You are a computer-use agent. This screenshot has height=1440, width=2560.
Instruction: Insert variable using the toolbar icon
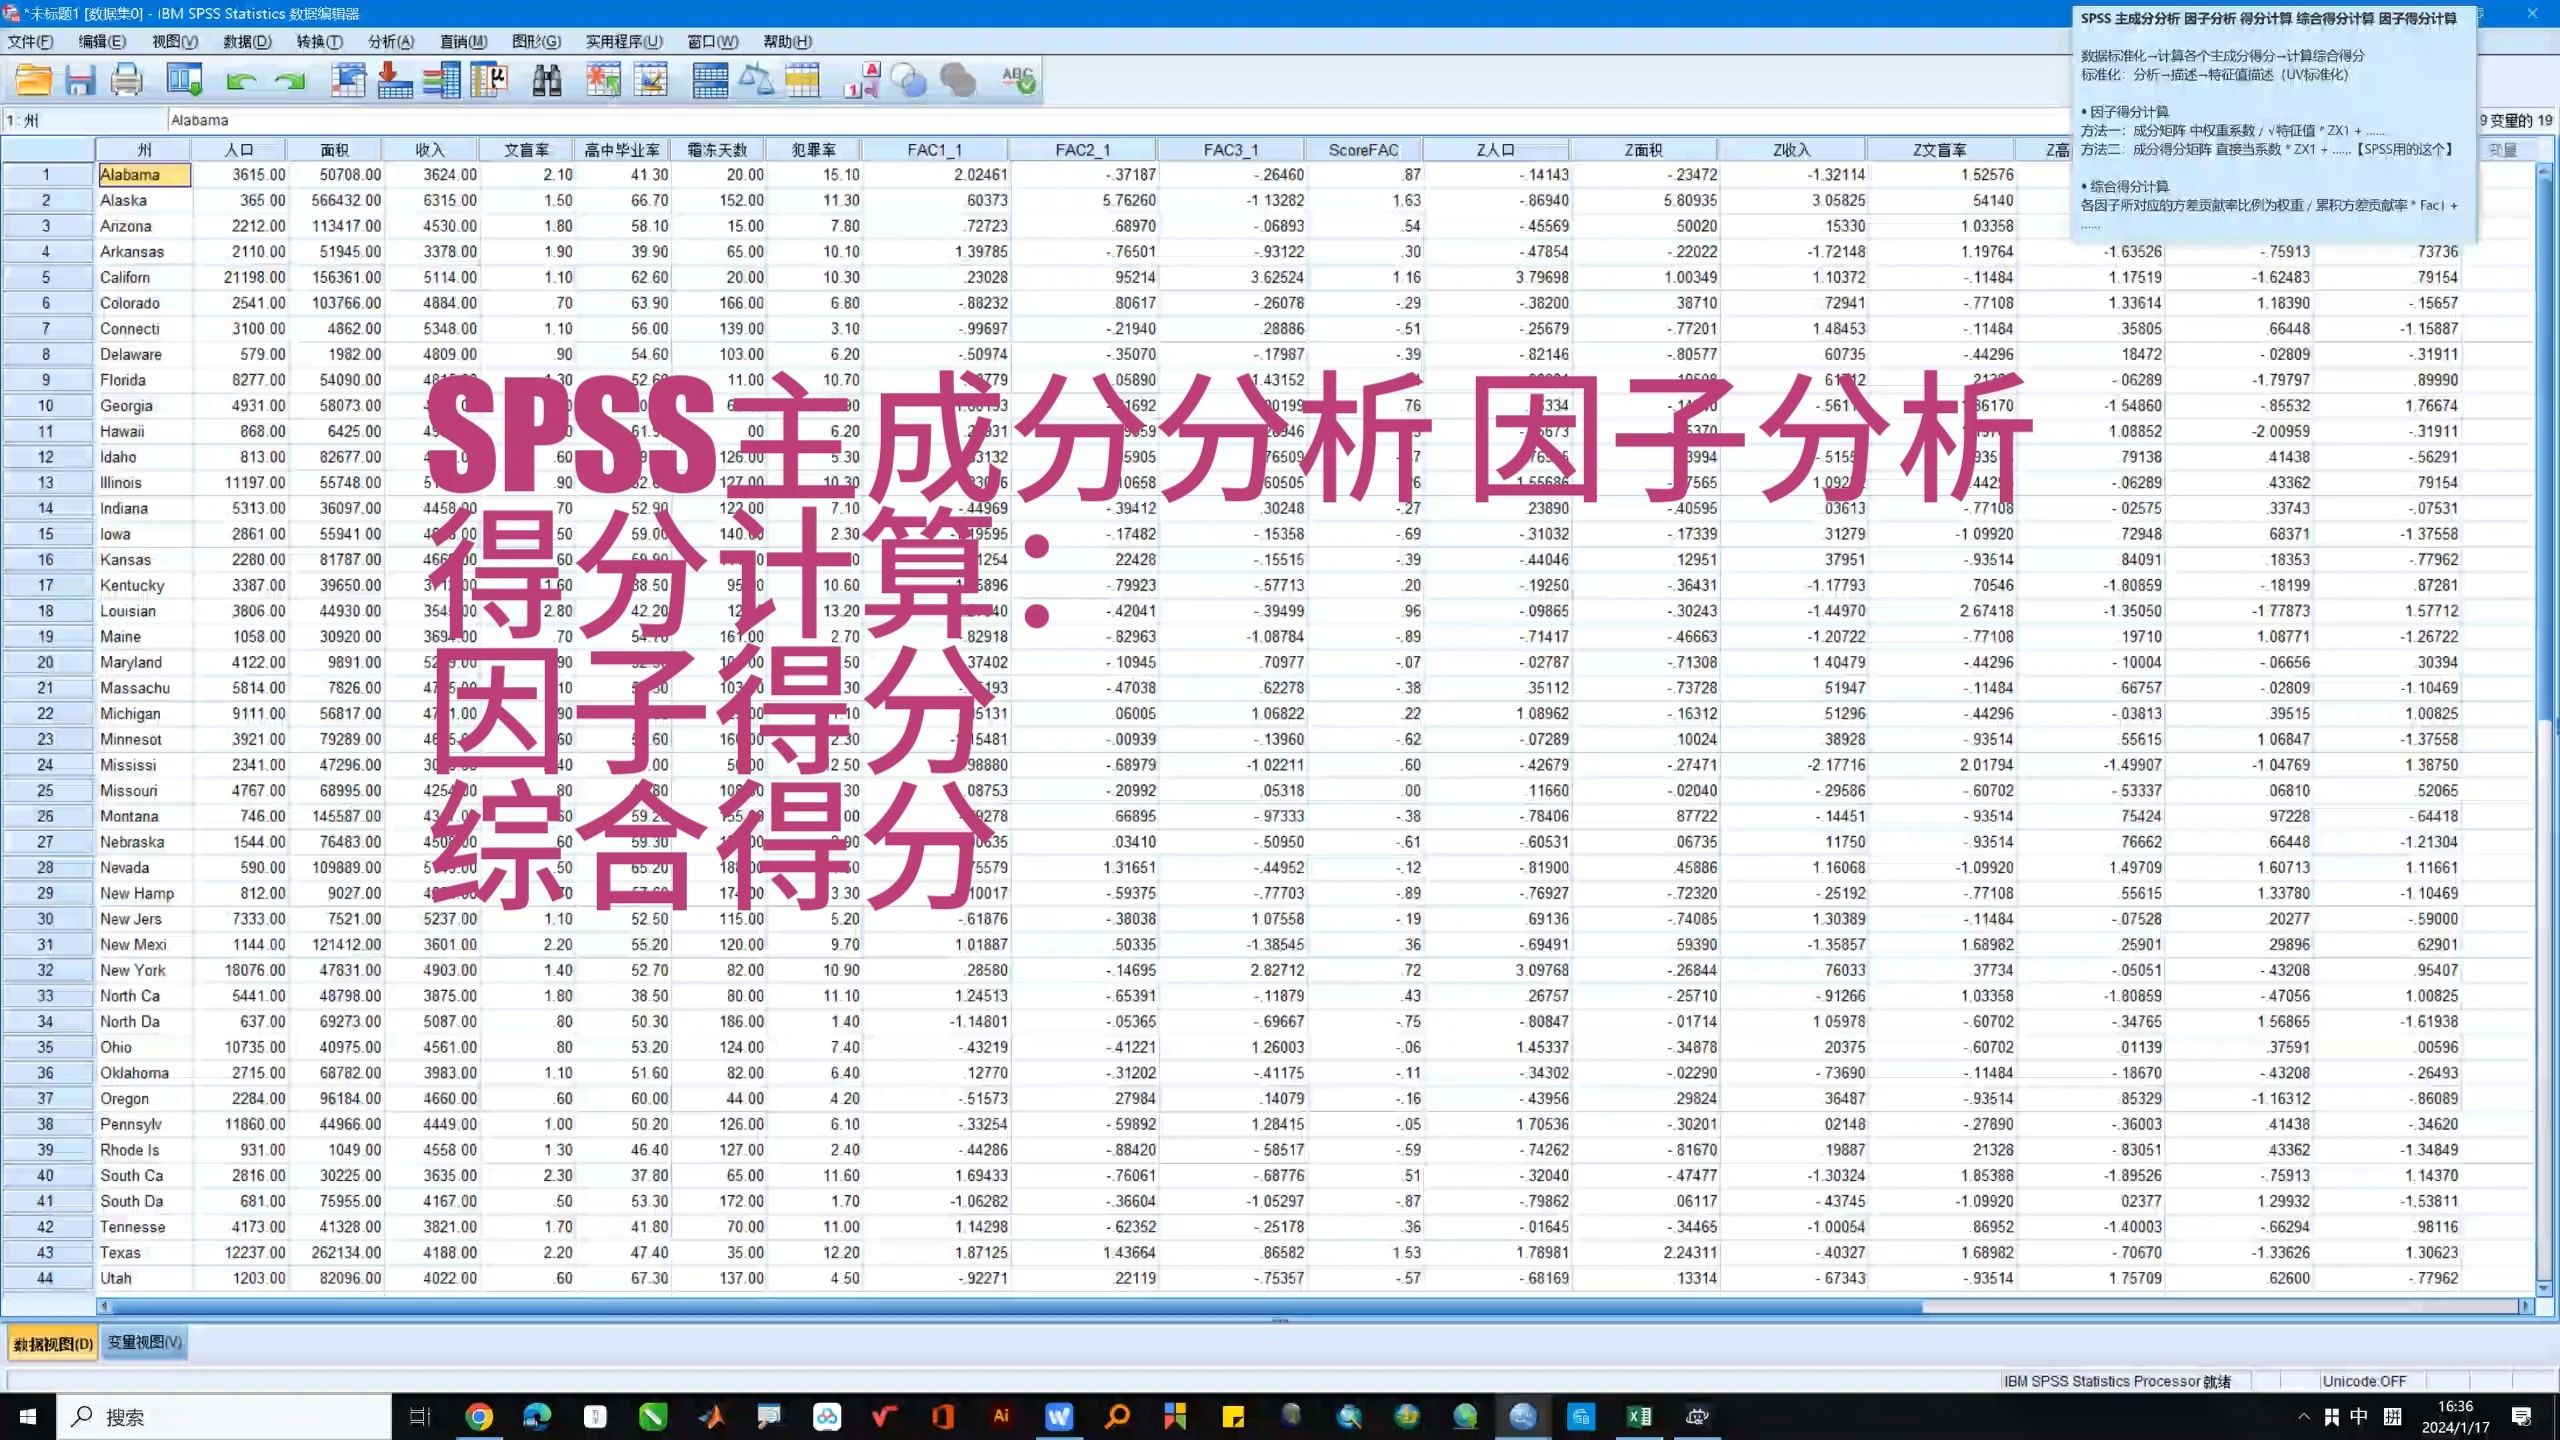tap(651, 80)
